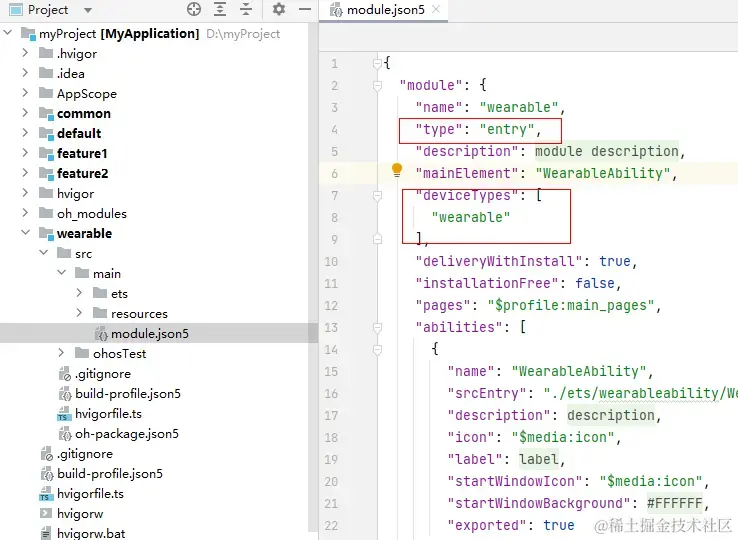Open the Project view dropdown

click(88, 10)
